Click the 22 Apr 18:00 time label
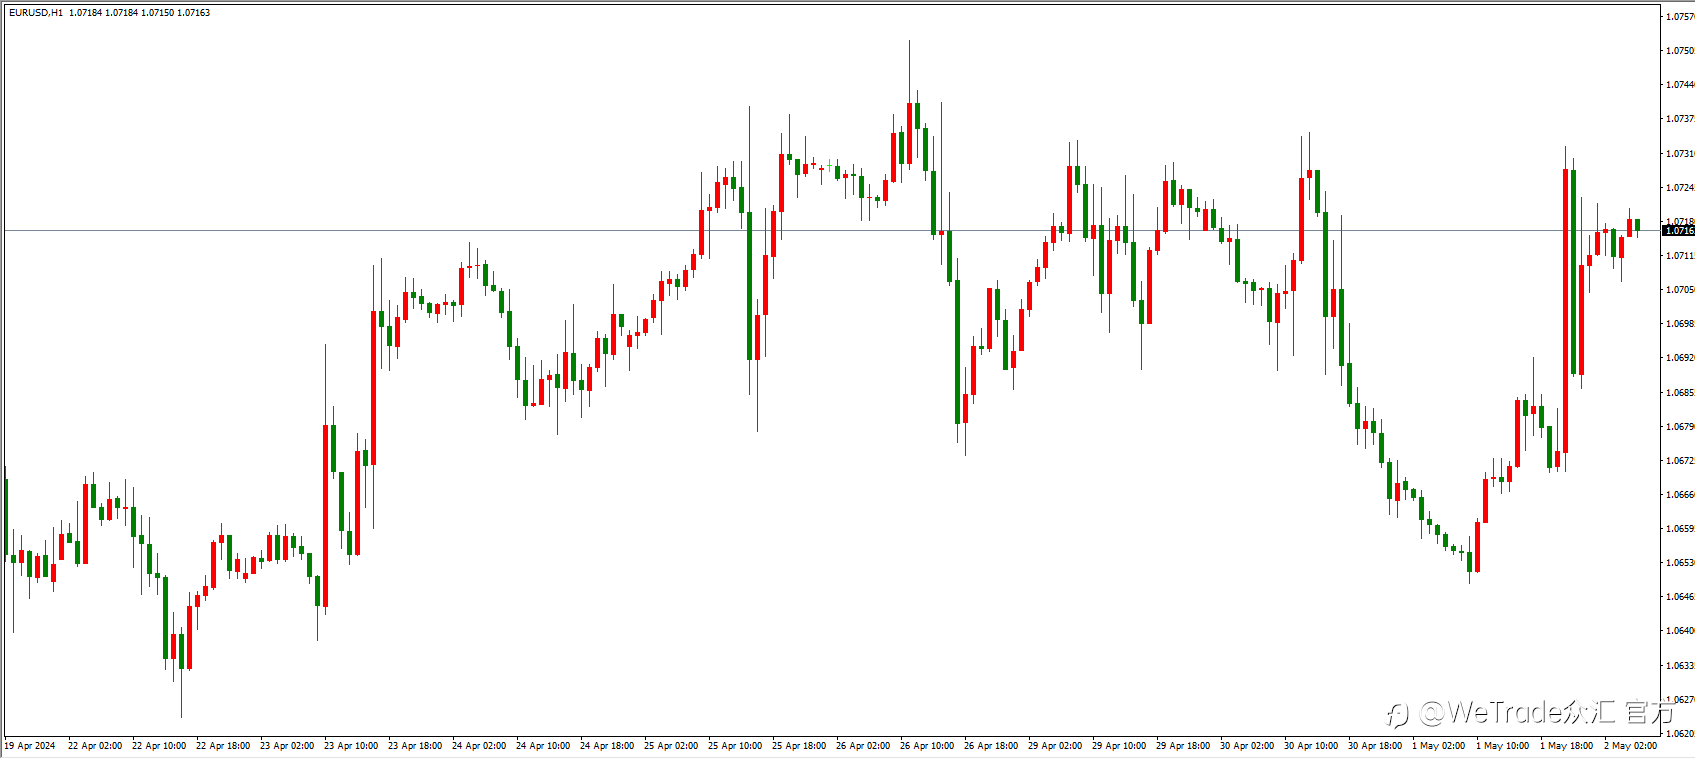The image size is (1695, 759). click(223, 746)
